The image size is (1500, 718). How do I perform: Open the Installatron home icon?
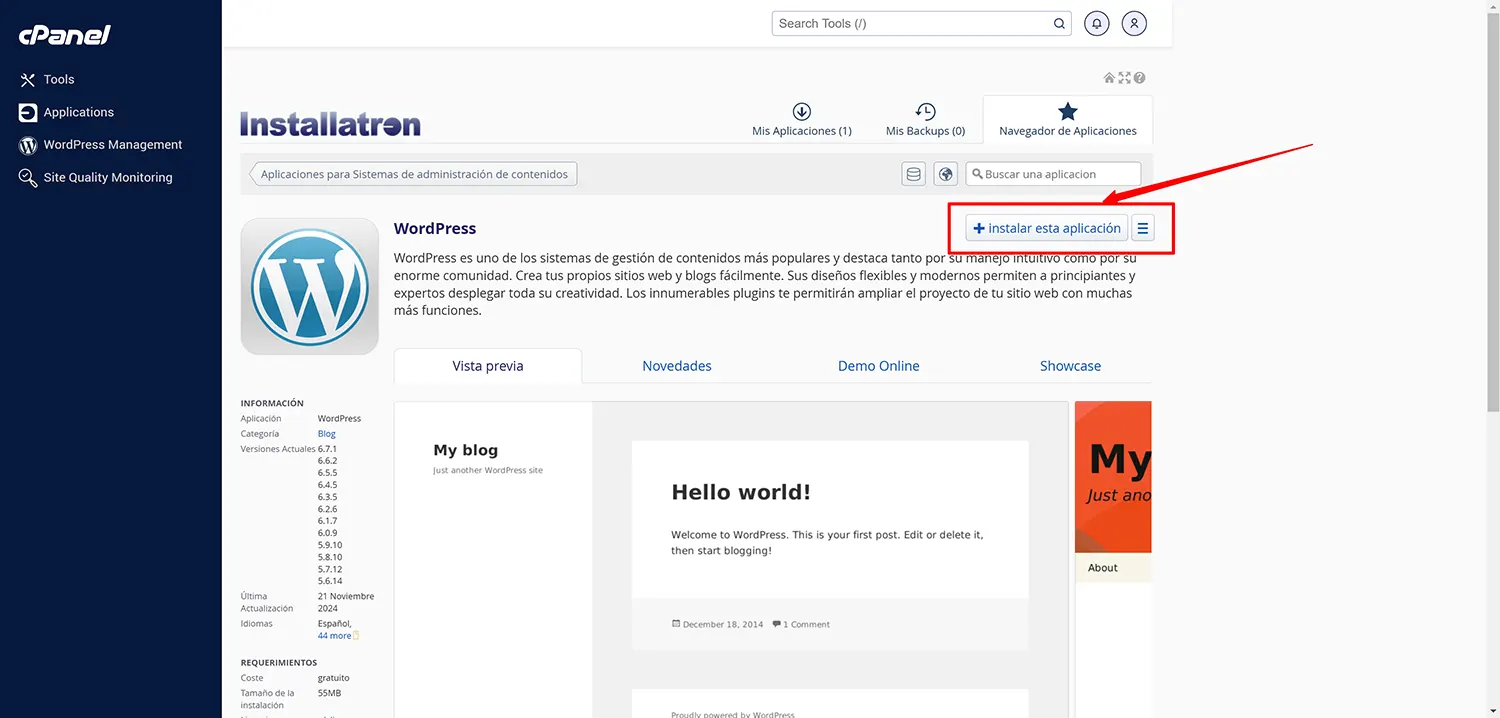[x=1109, y=77]
